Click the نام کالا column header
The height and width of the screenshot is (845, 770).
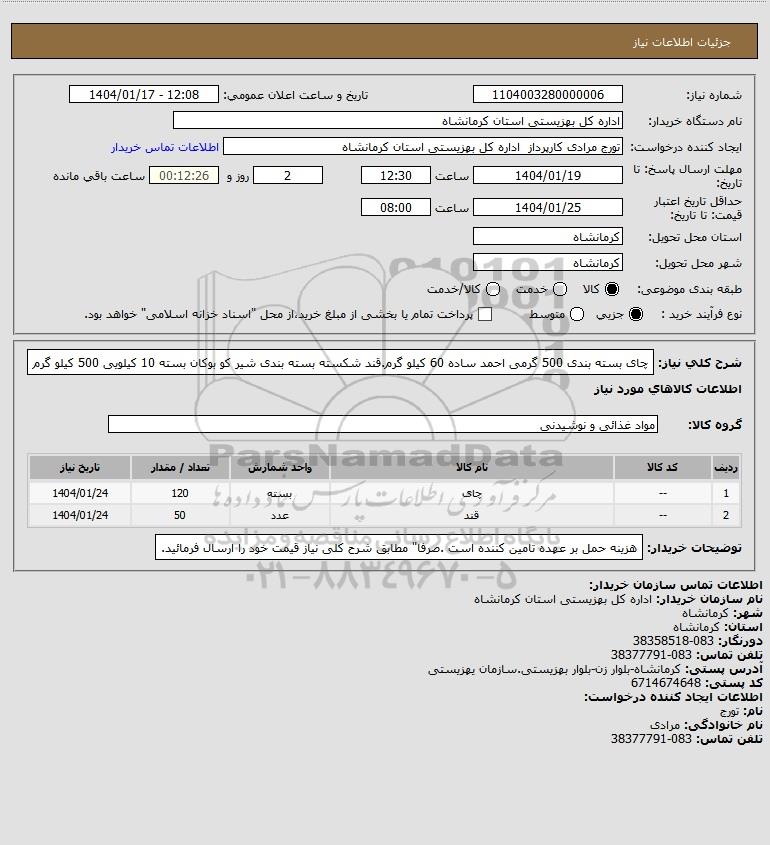pos(471,467)
